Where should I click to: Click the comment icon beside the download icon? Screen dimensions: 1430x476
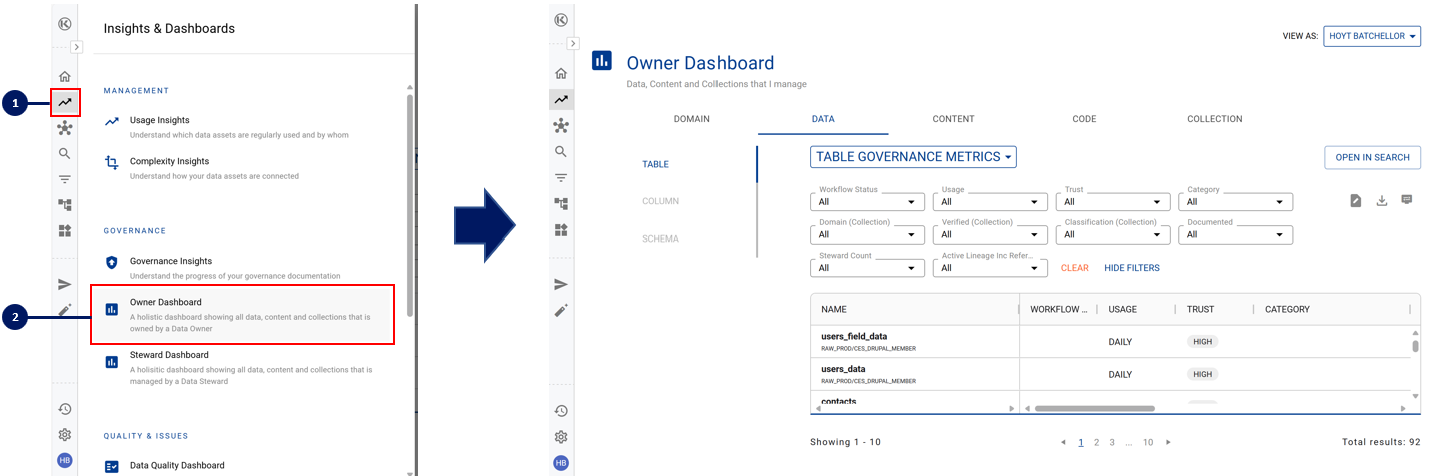(1406, 200)
